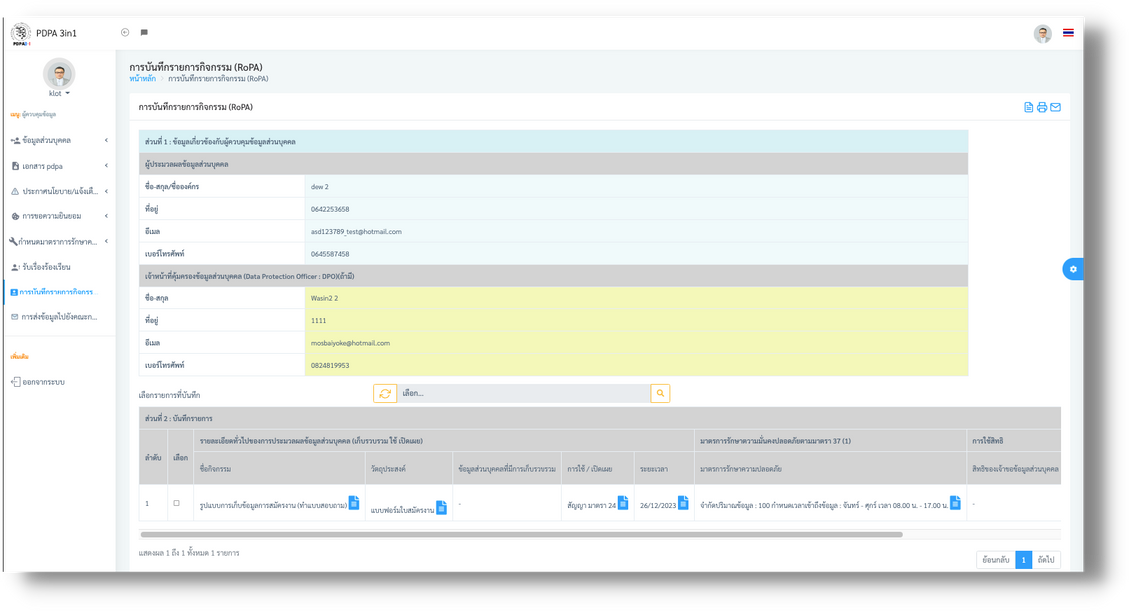
Task: Click email asd123789_test@hotmail.com cell
Action: point(636,232)
